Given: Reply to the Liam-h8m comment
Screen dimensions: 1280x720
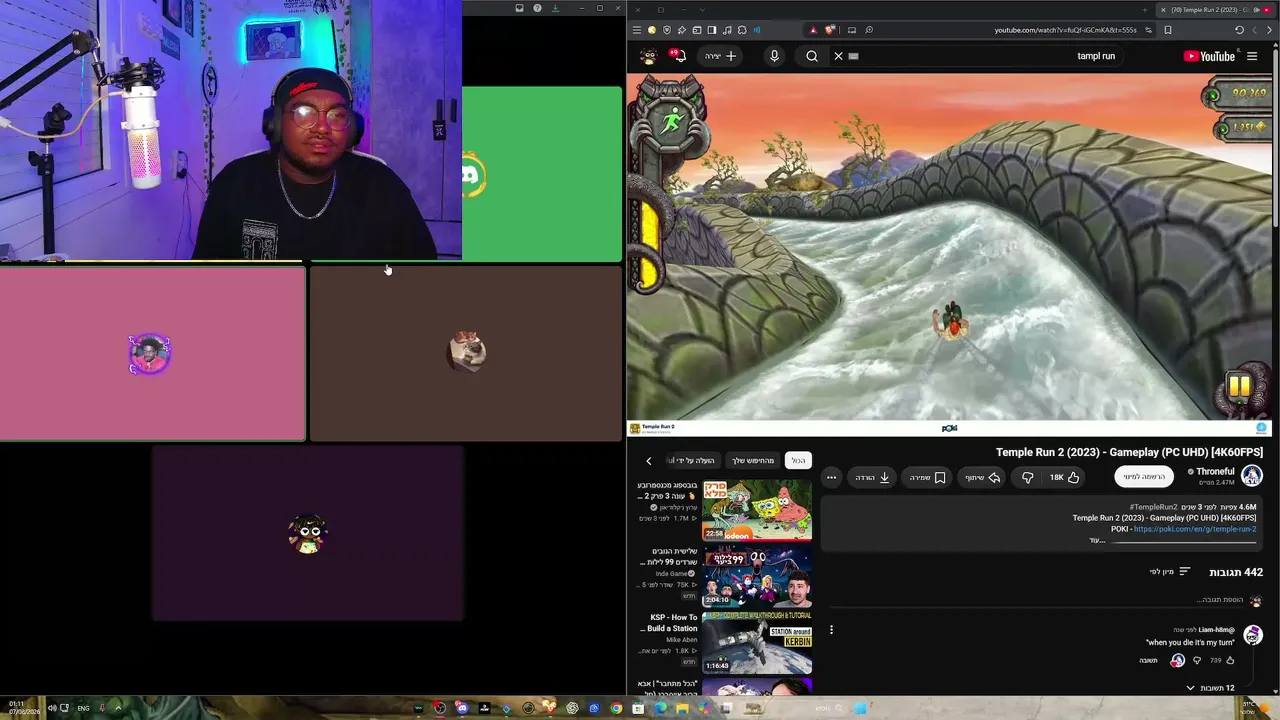Looking at the screenshot, I should point(1148,660).
